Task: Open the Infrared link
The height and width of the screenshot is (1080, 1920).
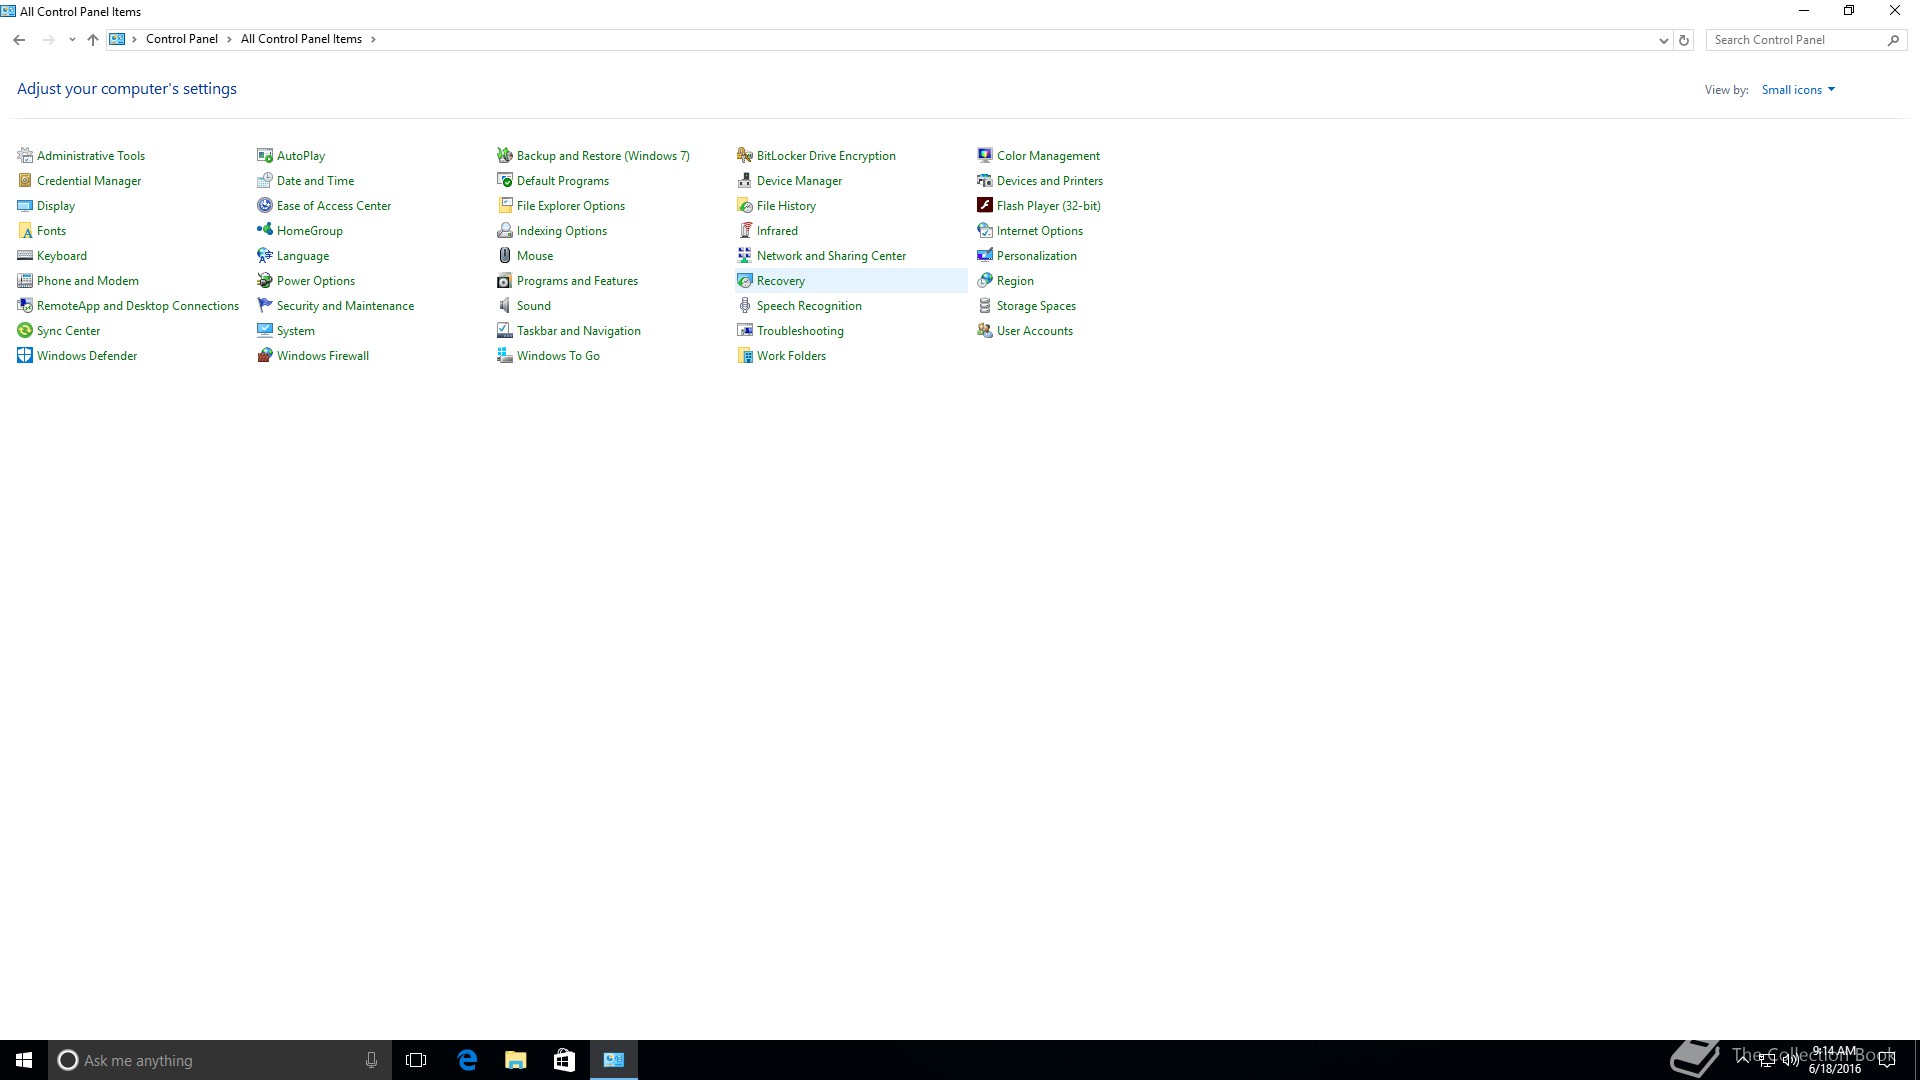Action: [777, 231]
